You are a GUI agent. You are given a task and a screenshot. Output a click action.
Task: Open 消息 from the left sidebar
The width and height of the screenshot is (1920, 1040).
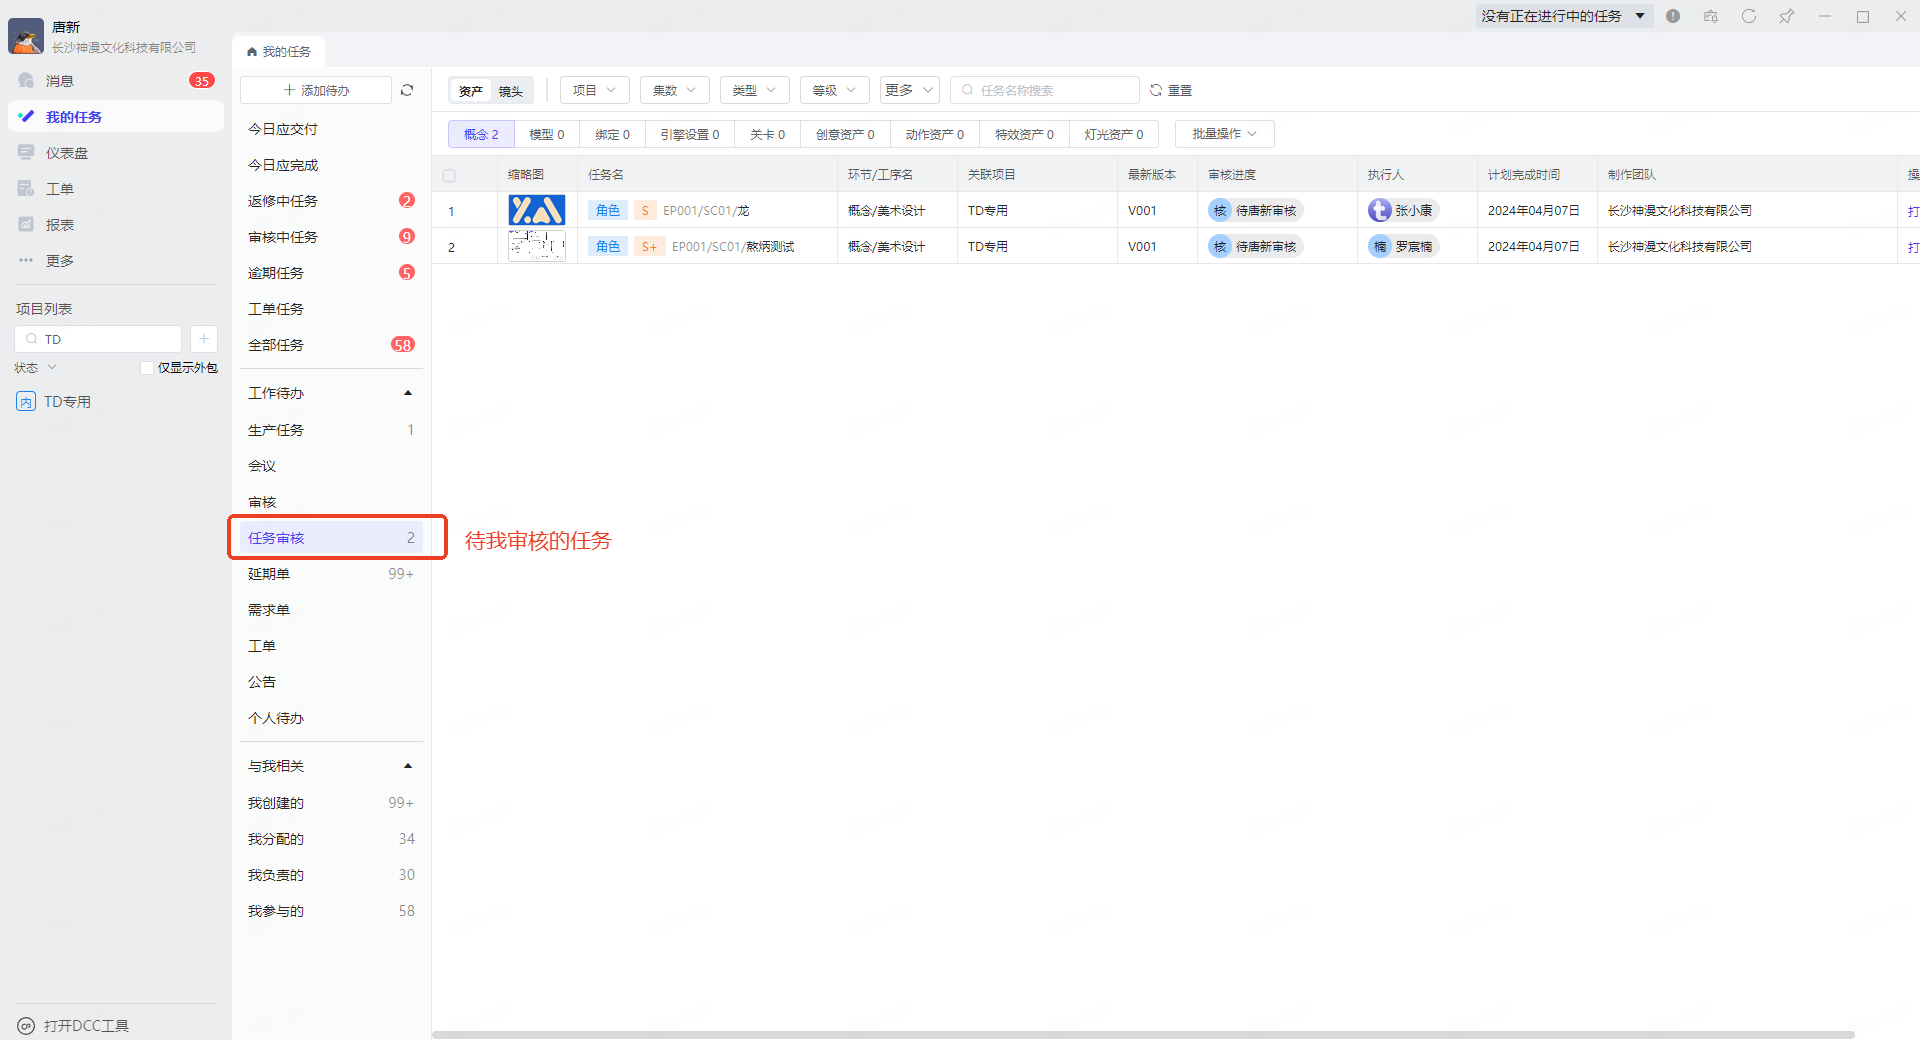click(60, 81)
